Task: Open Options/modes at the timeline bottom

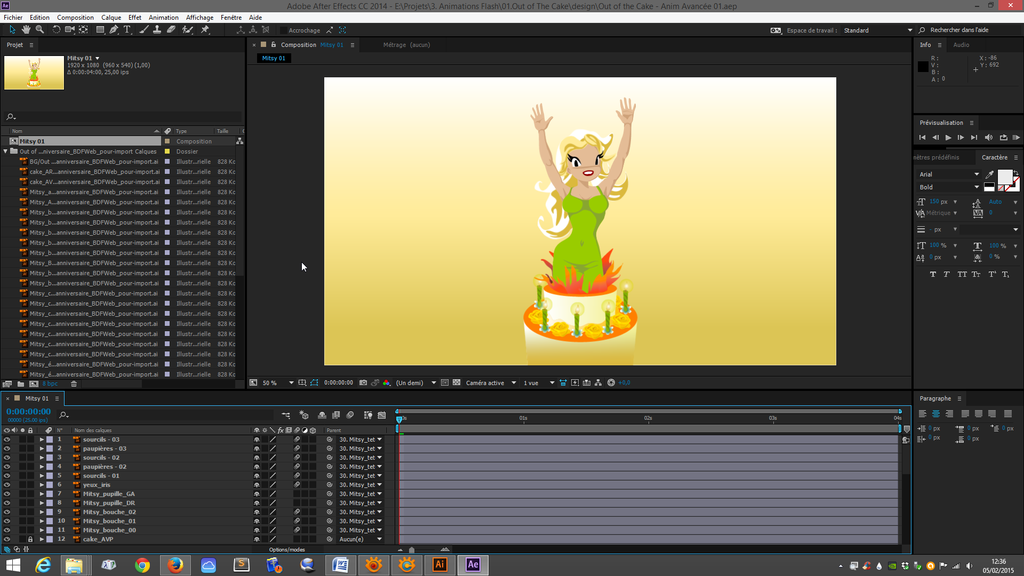Action: 285,549
